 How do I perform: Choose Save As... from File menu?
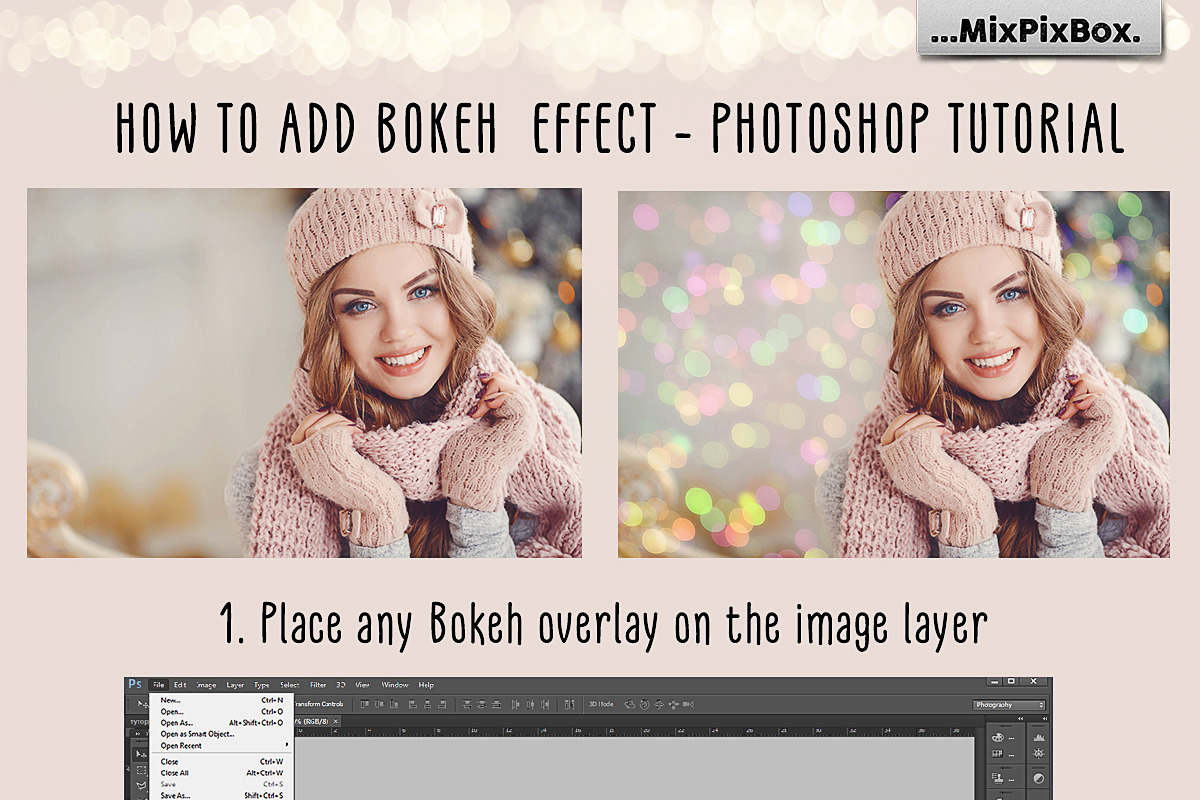pos(221,796)
